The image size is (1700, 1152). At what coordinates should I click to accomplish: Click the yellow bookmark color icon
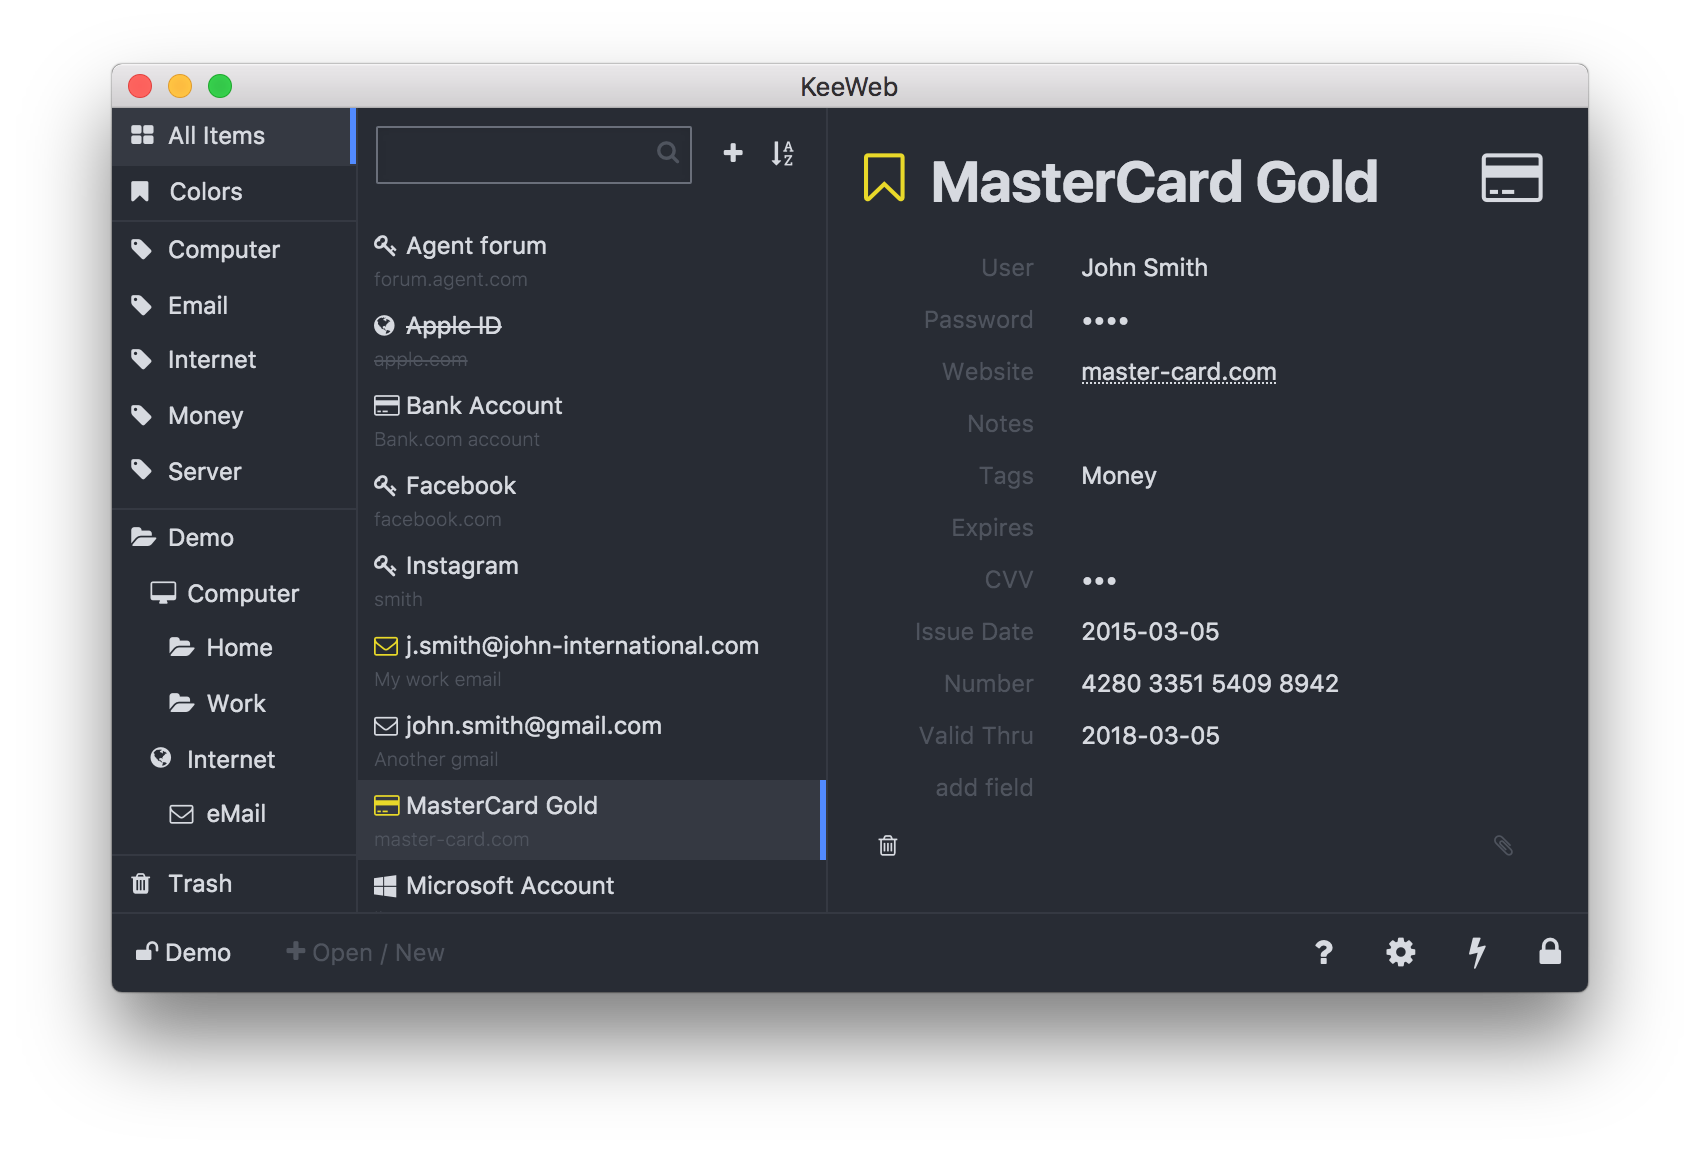pos(884,178)
